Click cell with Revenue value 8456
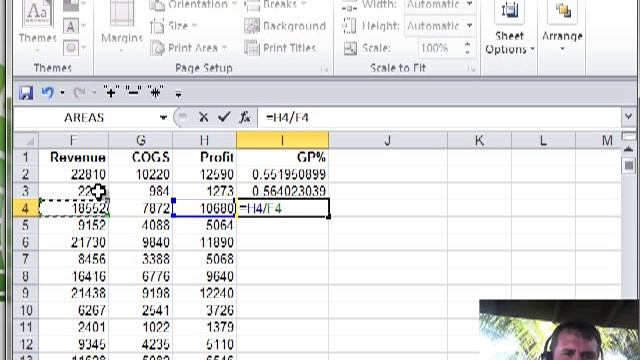640x360 pixels. click(x=73, y=259)
